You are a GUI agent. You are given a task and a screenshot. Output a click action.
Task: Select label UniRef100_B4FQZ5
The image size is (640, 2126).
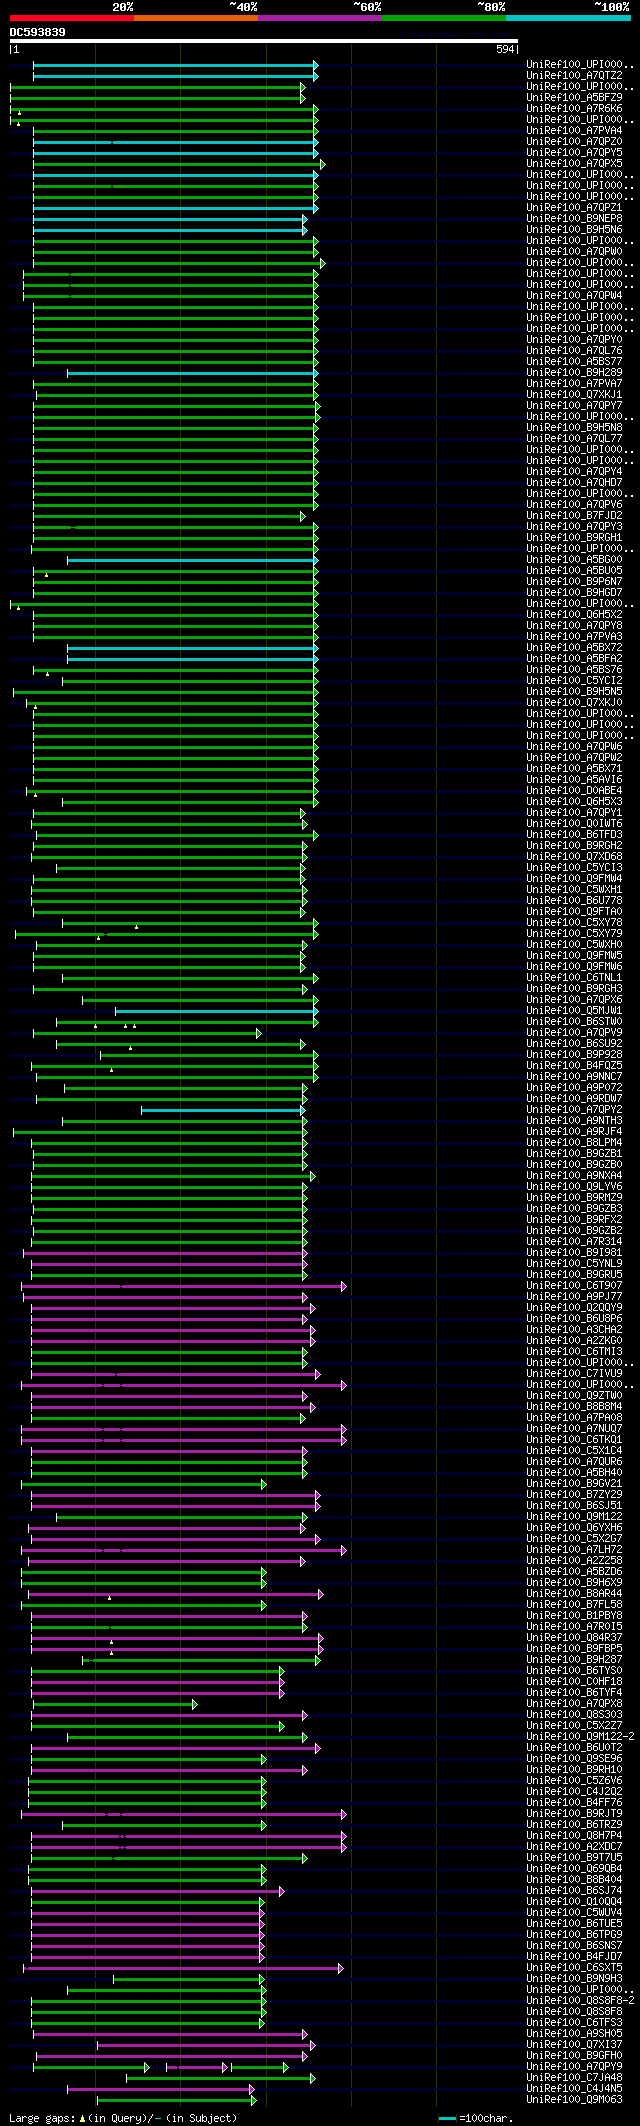click(x=574, y=1066)
